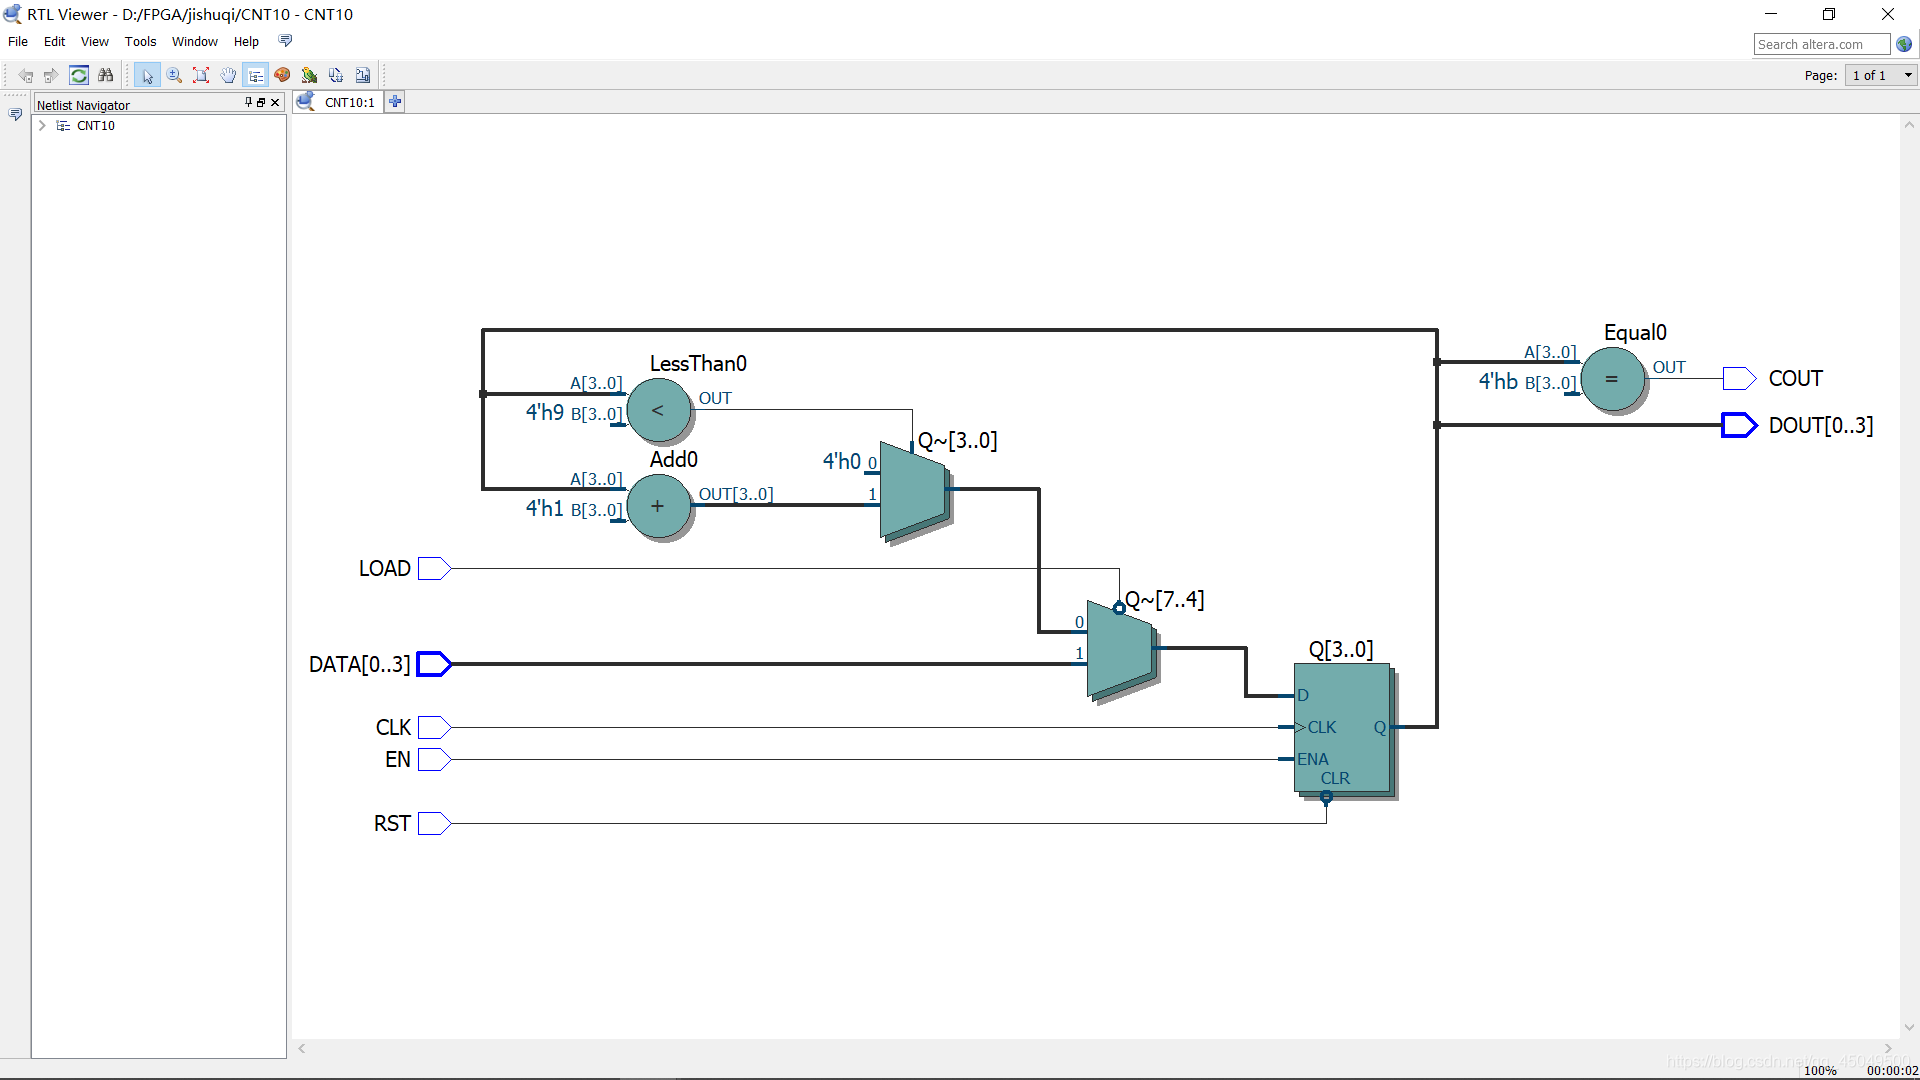
Task: Select the Add0 adder node
Action: click(658, 506)
